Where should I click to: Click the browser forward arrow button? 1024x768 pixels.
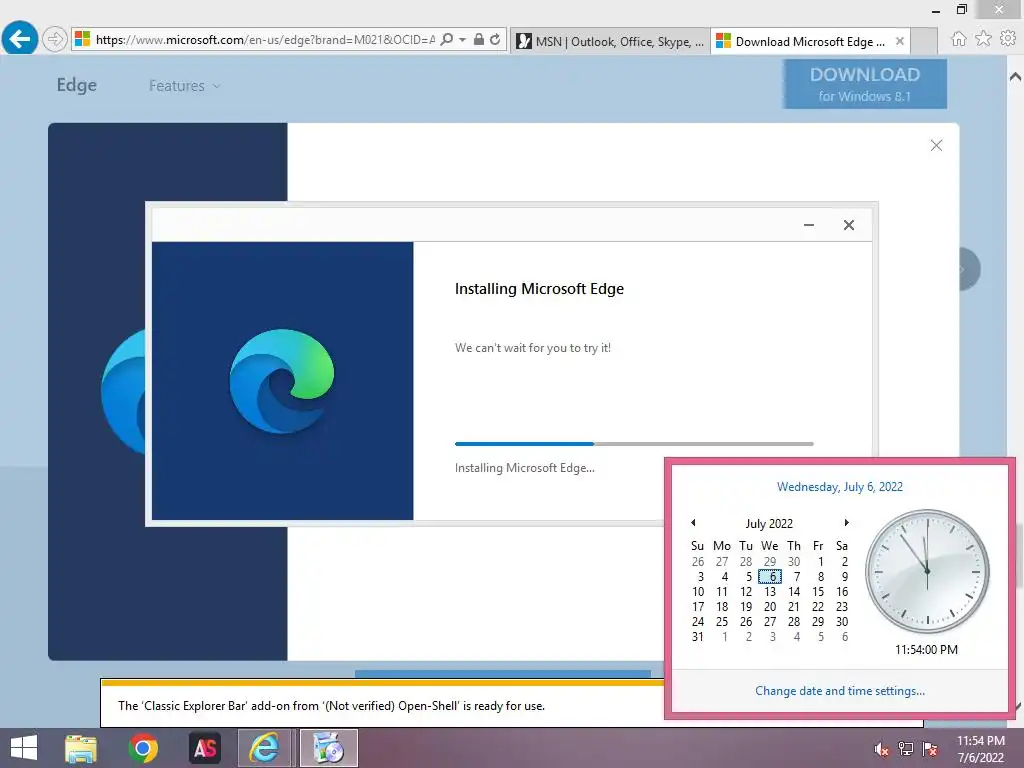point(55,39)
